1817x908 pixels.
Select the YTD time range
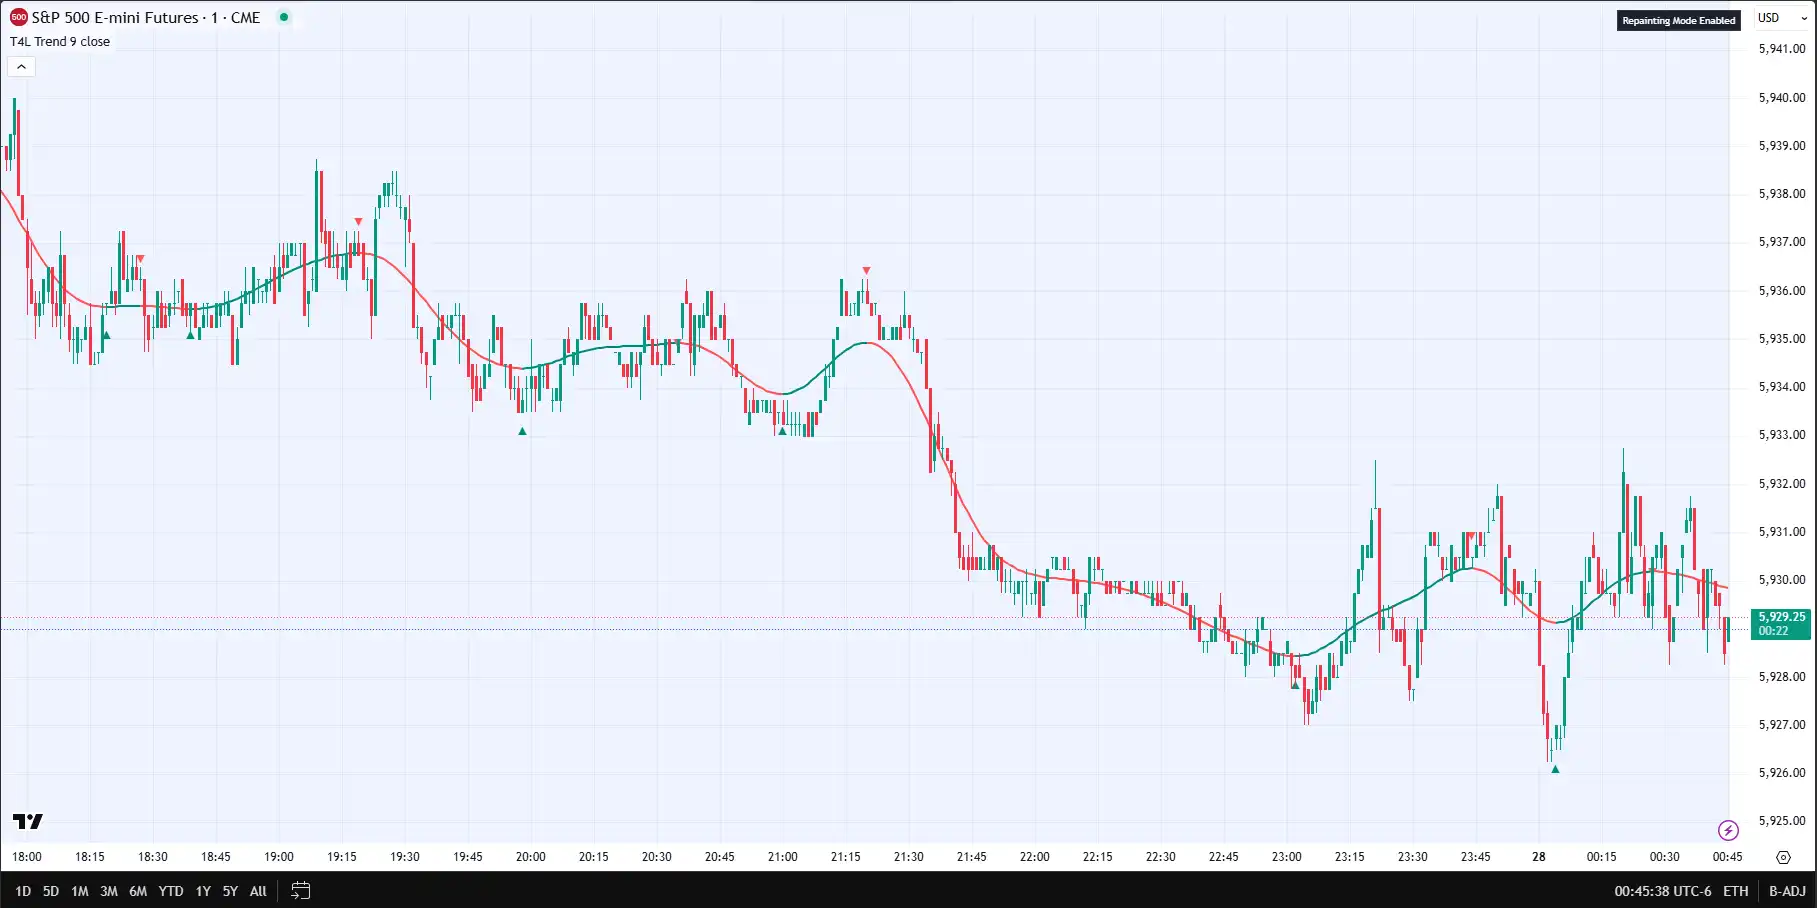tap(171, 891)
